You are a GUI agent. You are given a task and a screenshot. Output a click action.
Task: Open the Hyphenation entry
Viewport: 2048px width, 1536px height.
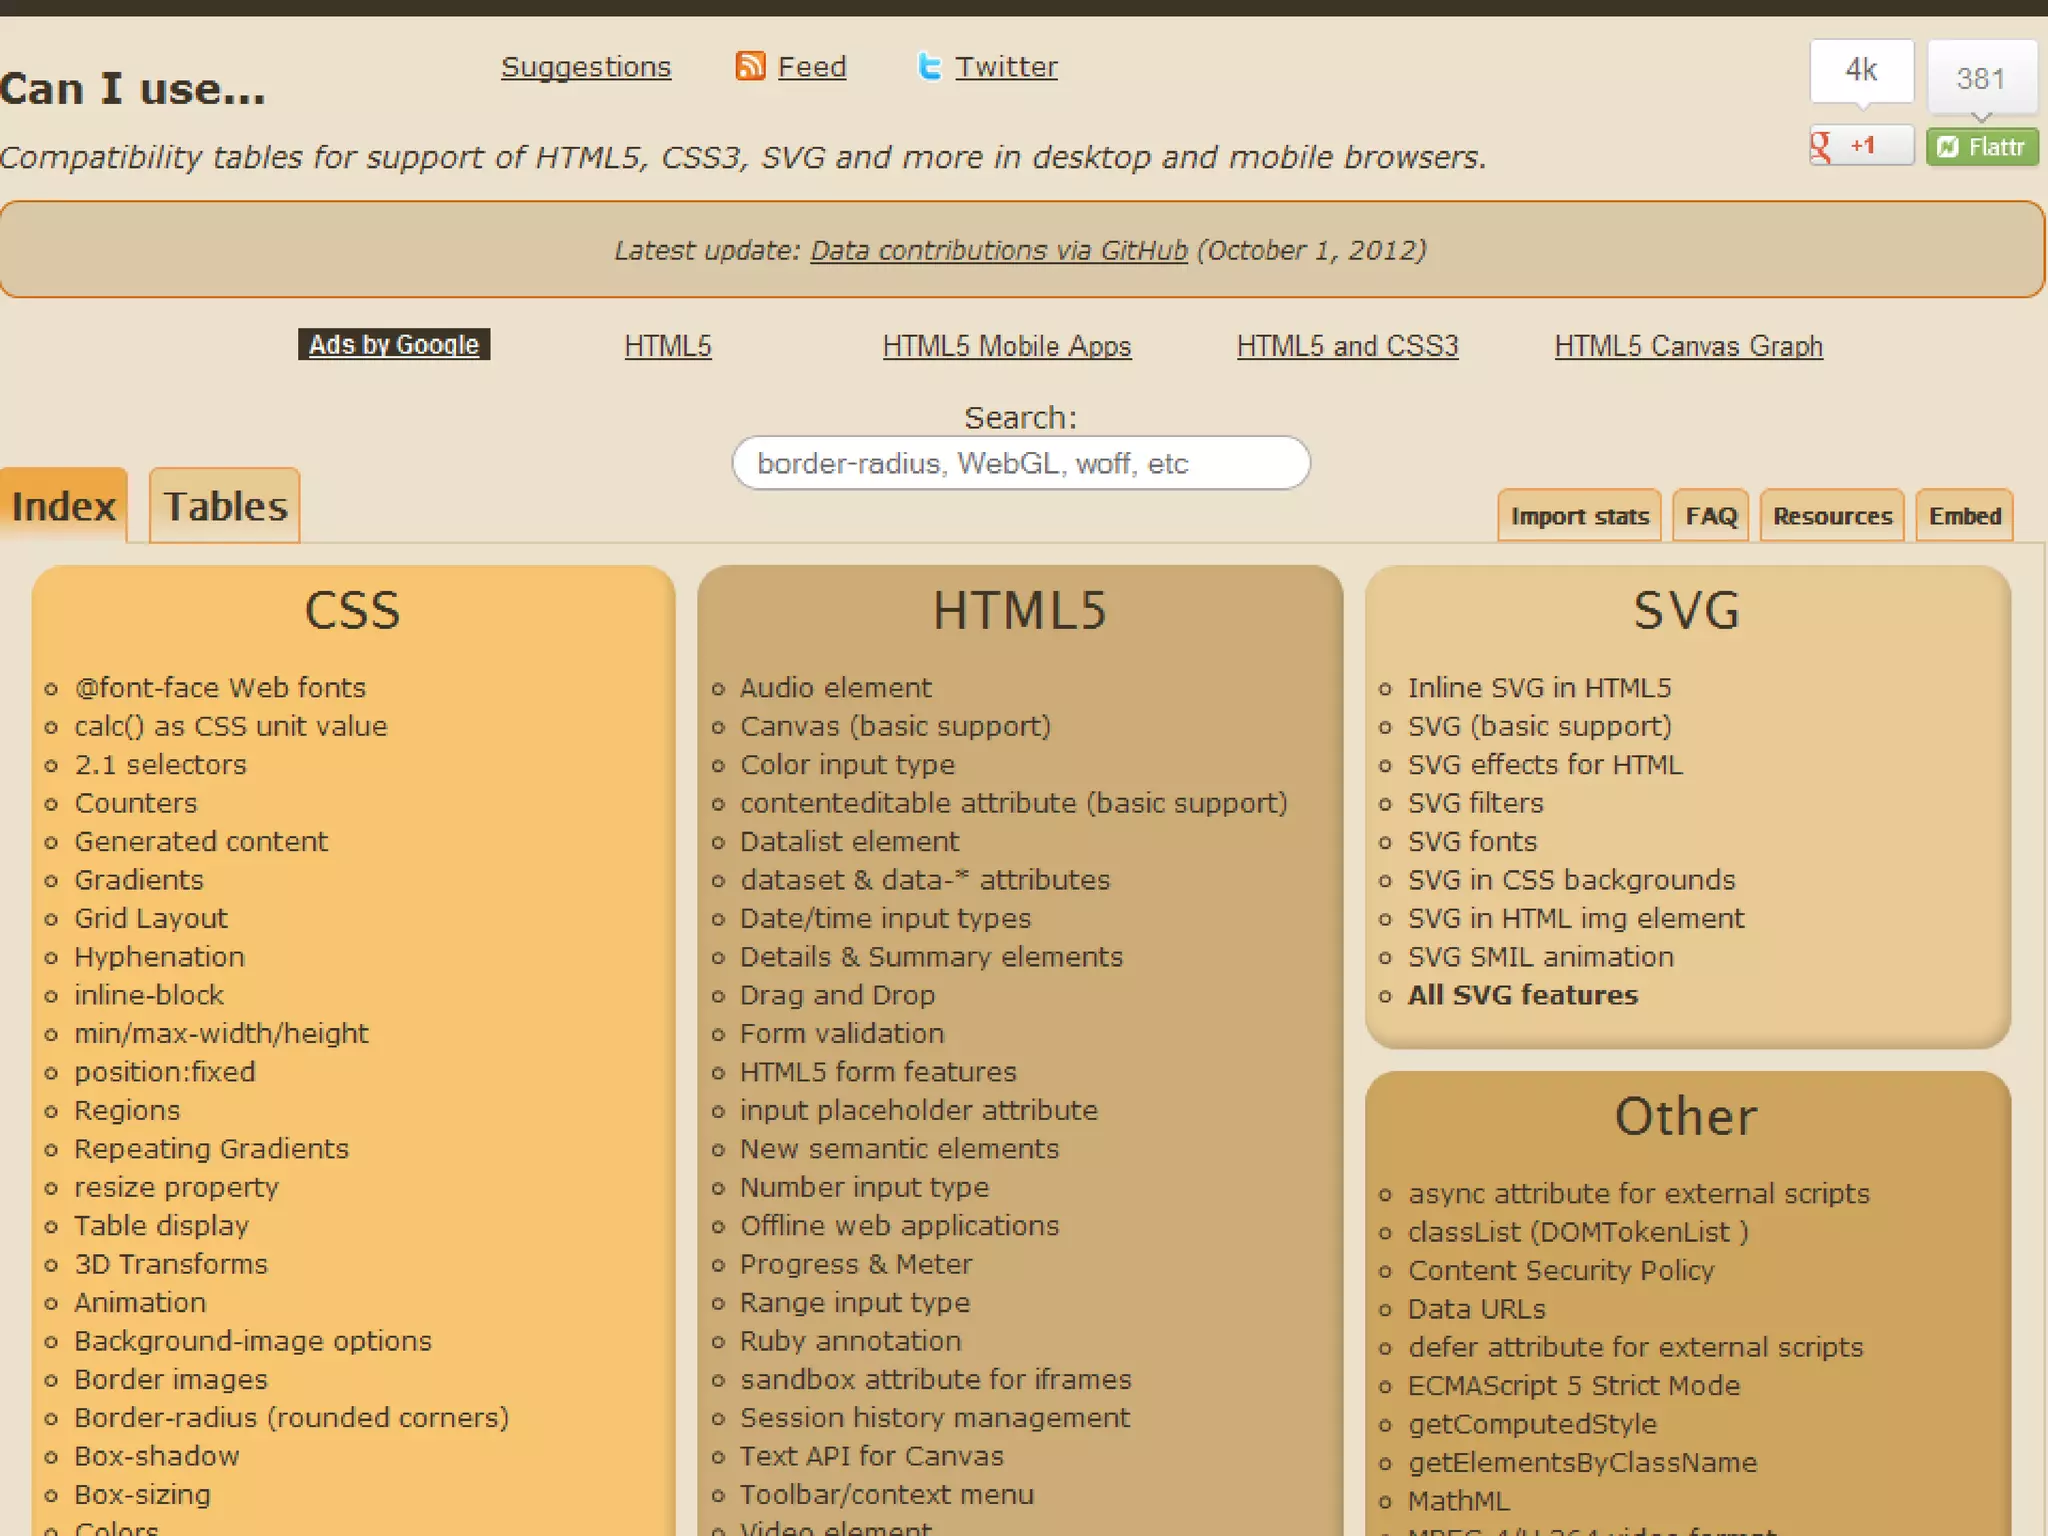pyautogui.click(x=159, y=957)
